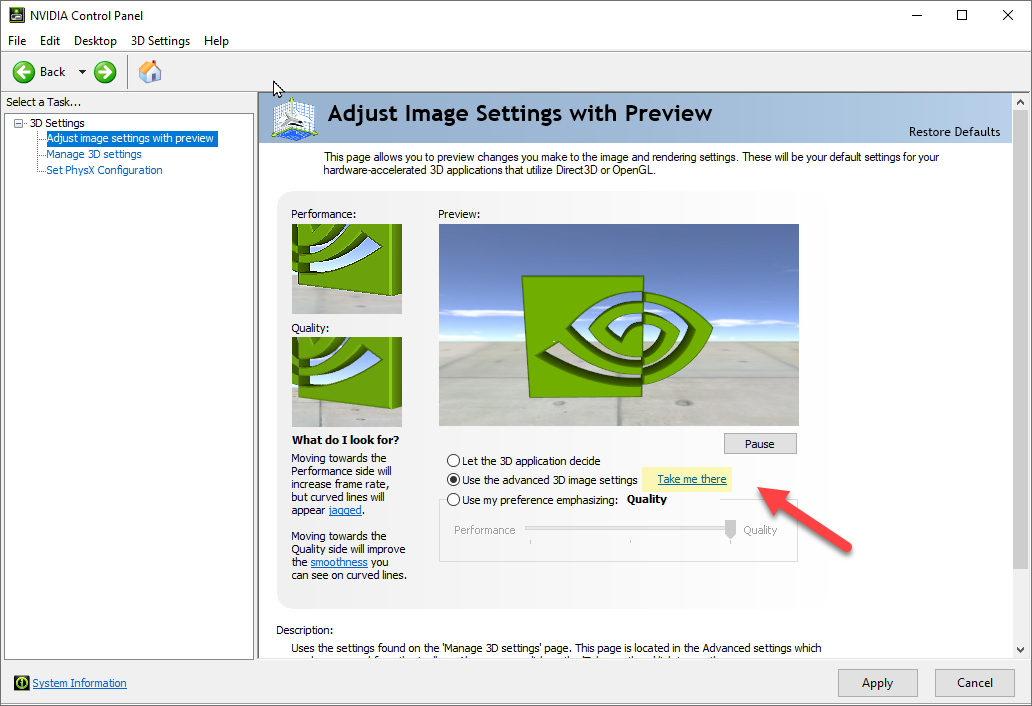Click the Performance-Quality slider handle
The image size is (1032, 706).
(x=730, y=529)
